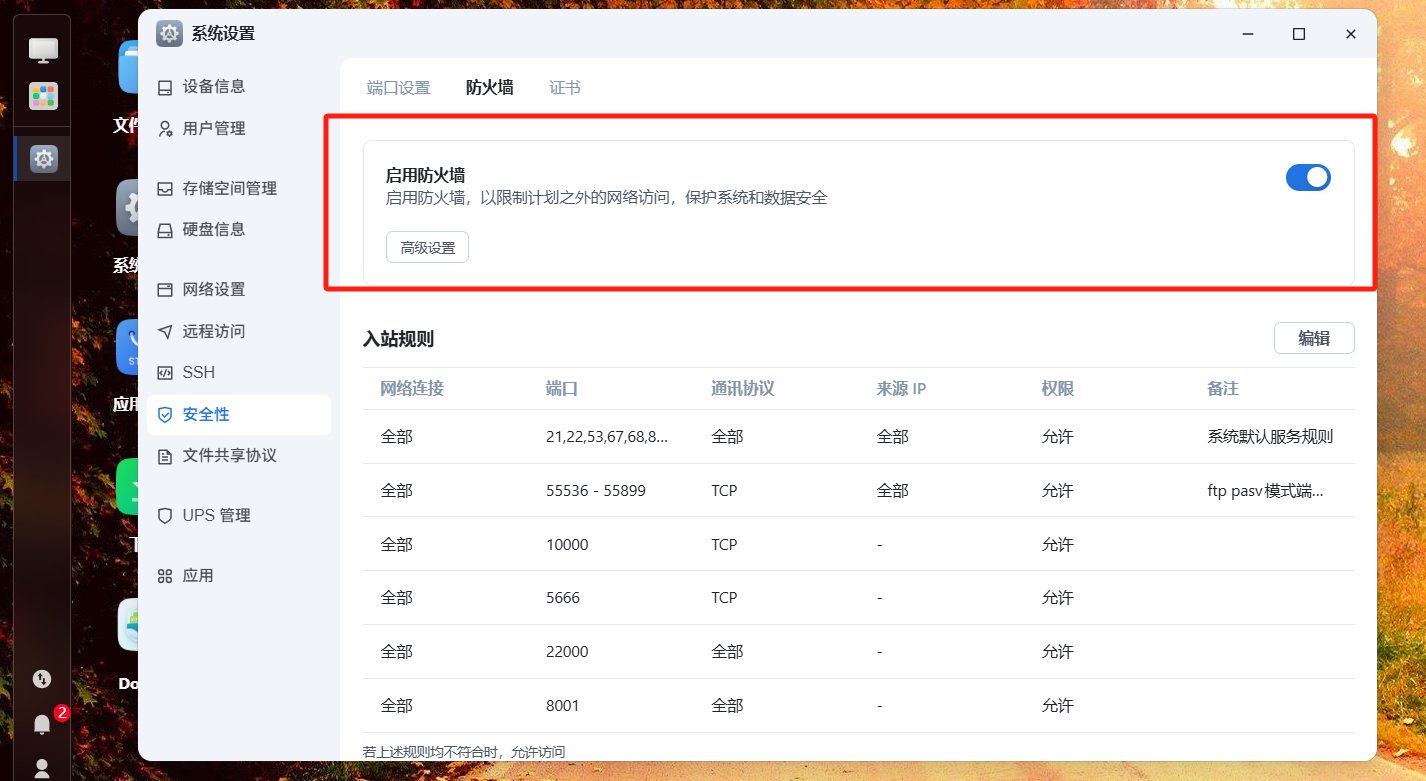
Task: Click 全部 protocol in the 22000 row
Action: tap(727, 652)
